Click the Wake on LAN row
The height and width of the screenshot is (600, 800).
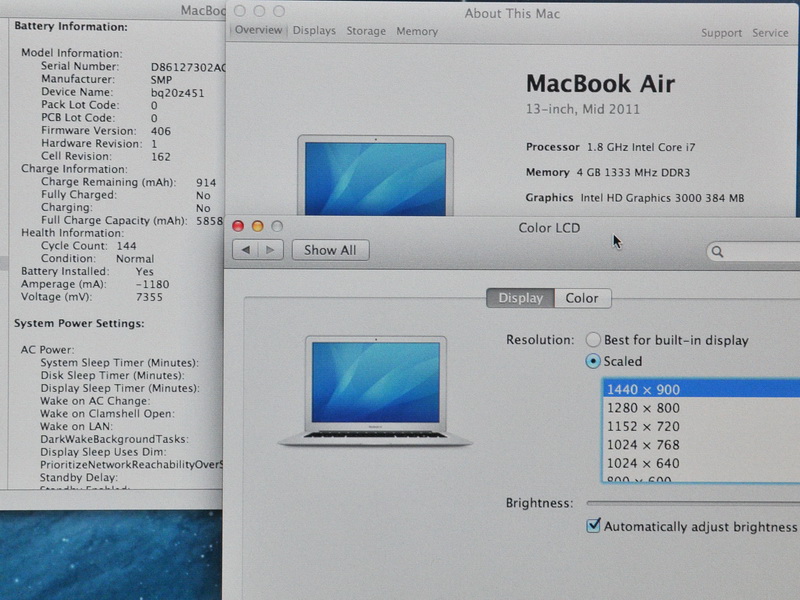77,426
